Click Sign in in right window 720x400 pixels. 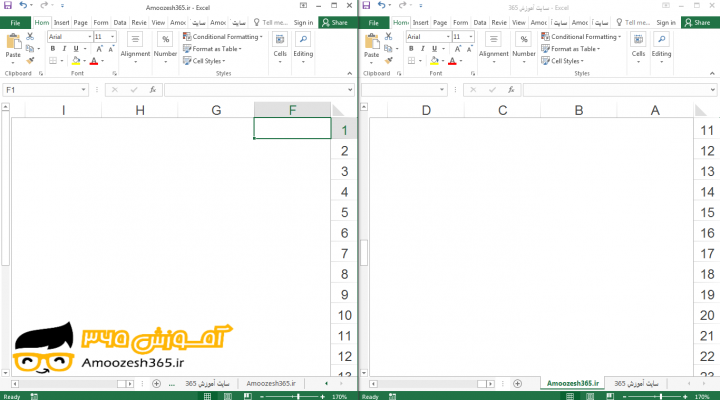(666, 23)
